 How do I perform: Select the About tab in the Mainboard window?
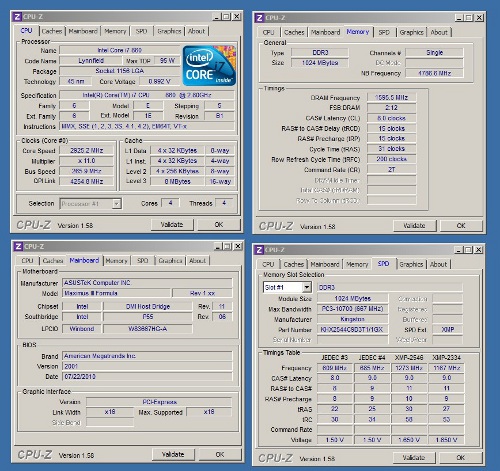pyautogui.click(x=197, y=261)
